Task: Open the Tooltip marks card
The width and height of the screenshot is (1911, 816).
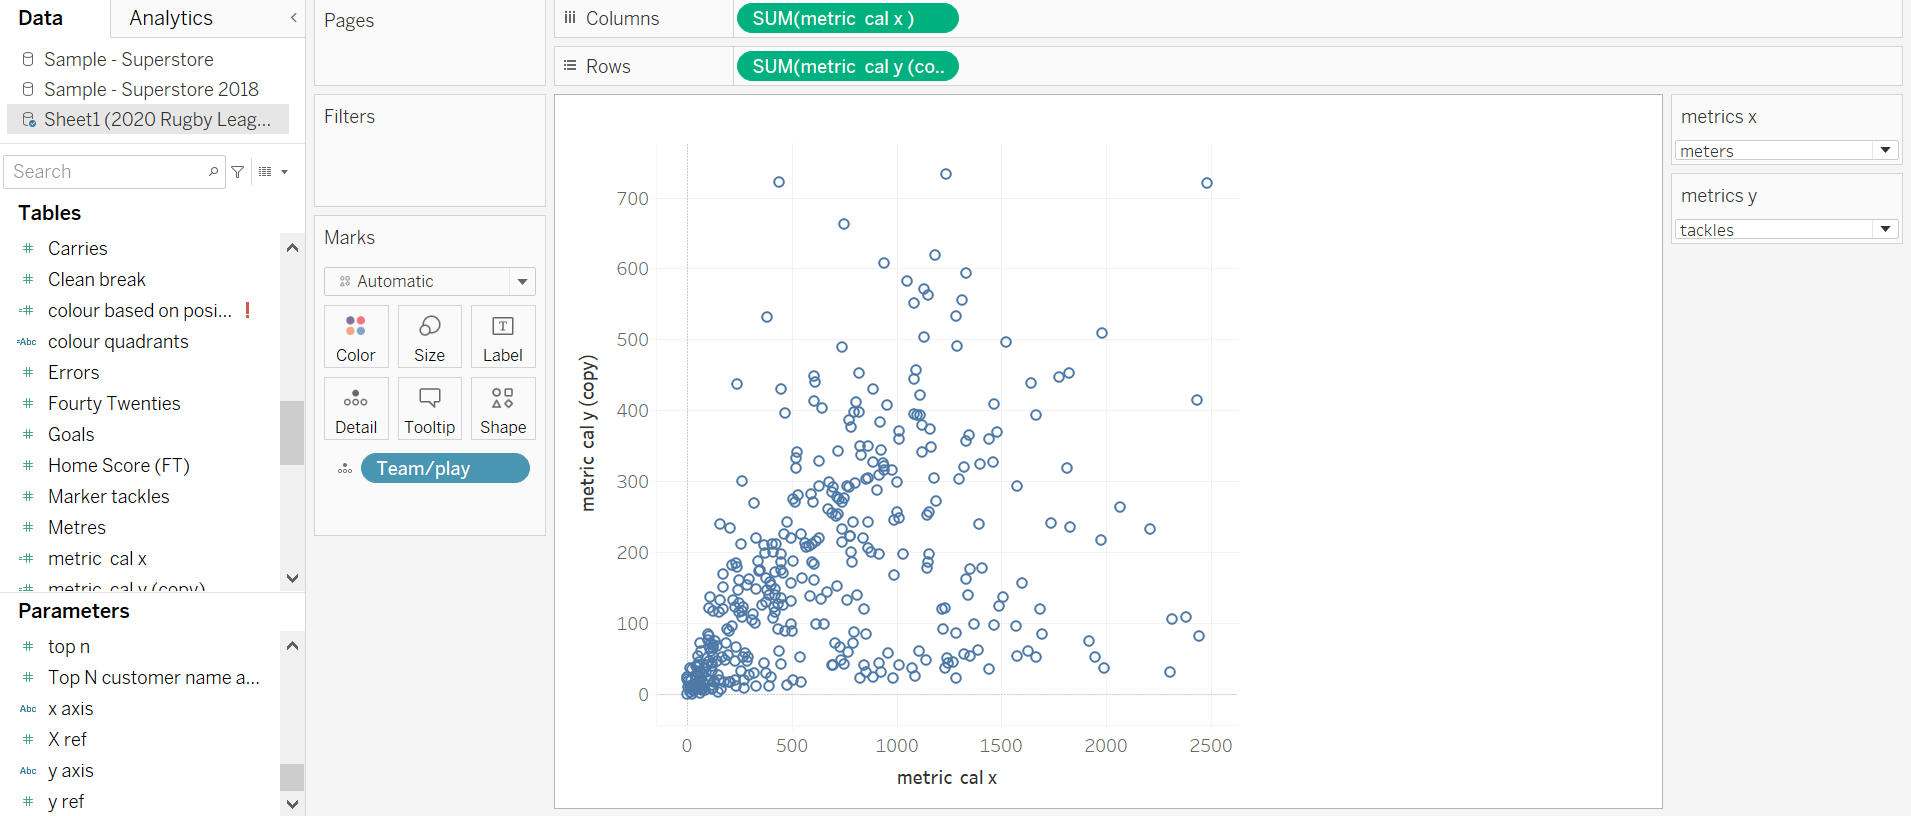Action: click(429, 409)
